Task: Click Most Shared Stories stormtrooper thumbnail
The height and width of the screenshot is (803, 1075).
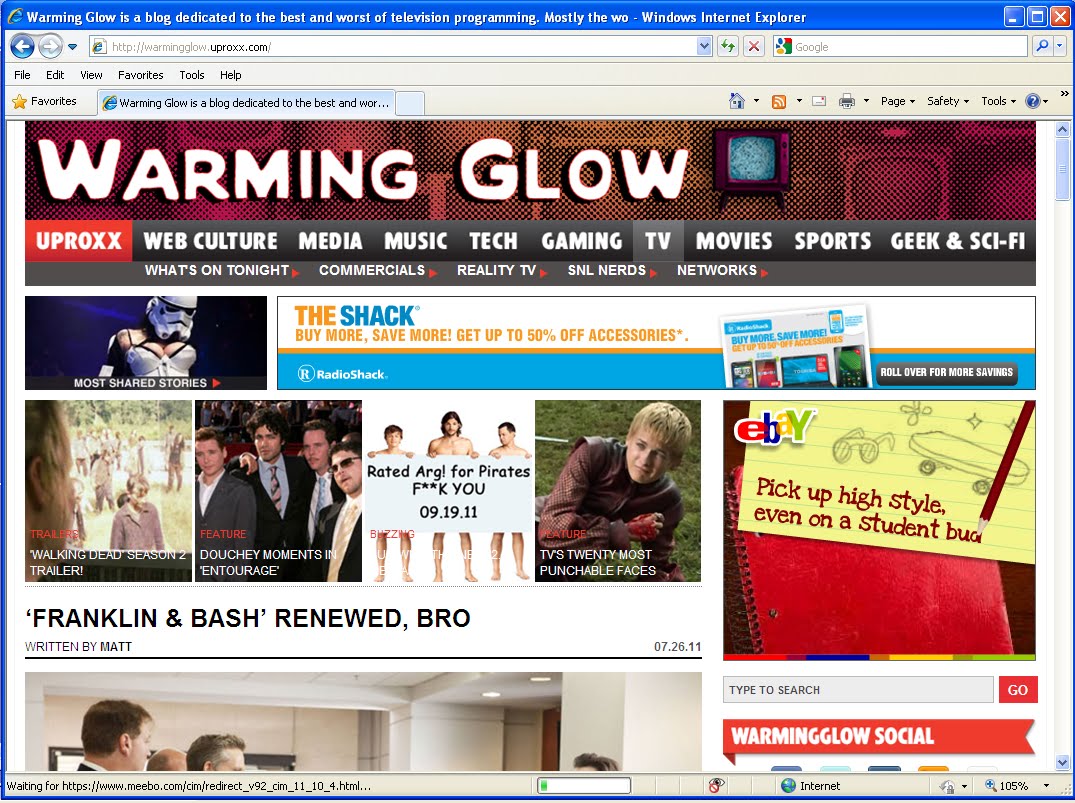Action: 146,343
